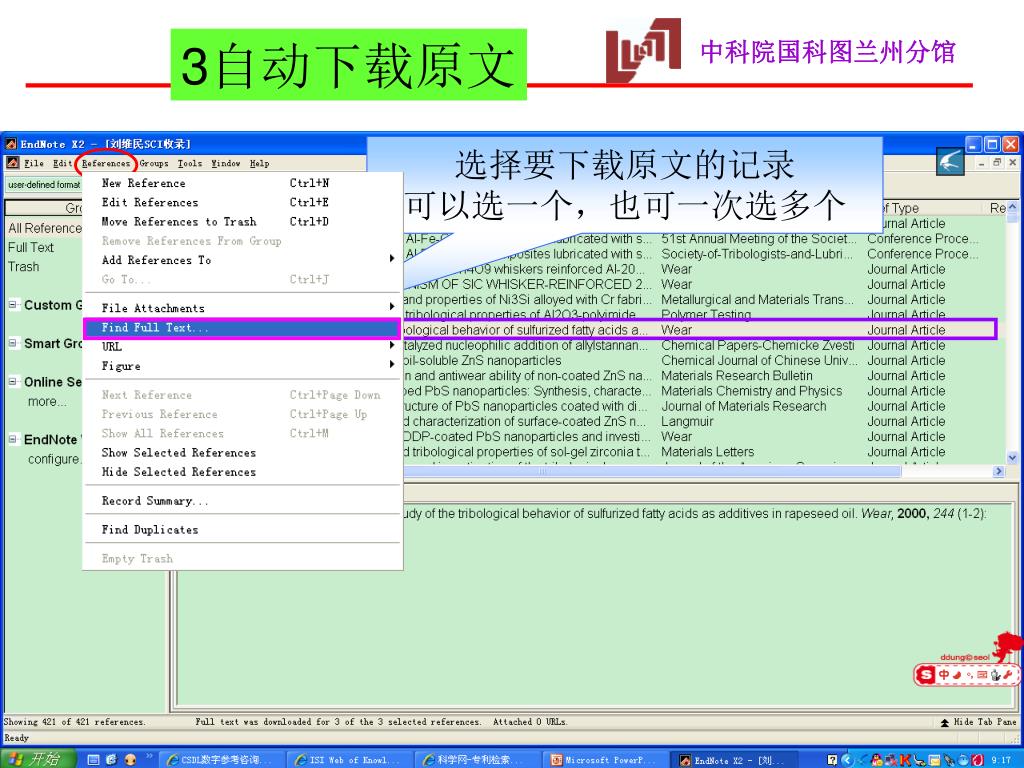1024x768 pixels.
Task: Select All References group
Action: [44, 228]
